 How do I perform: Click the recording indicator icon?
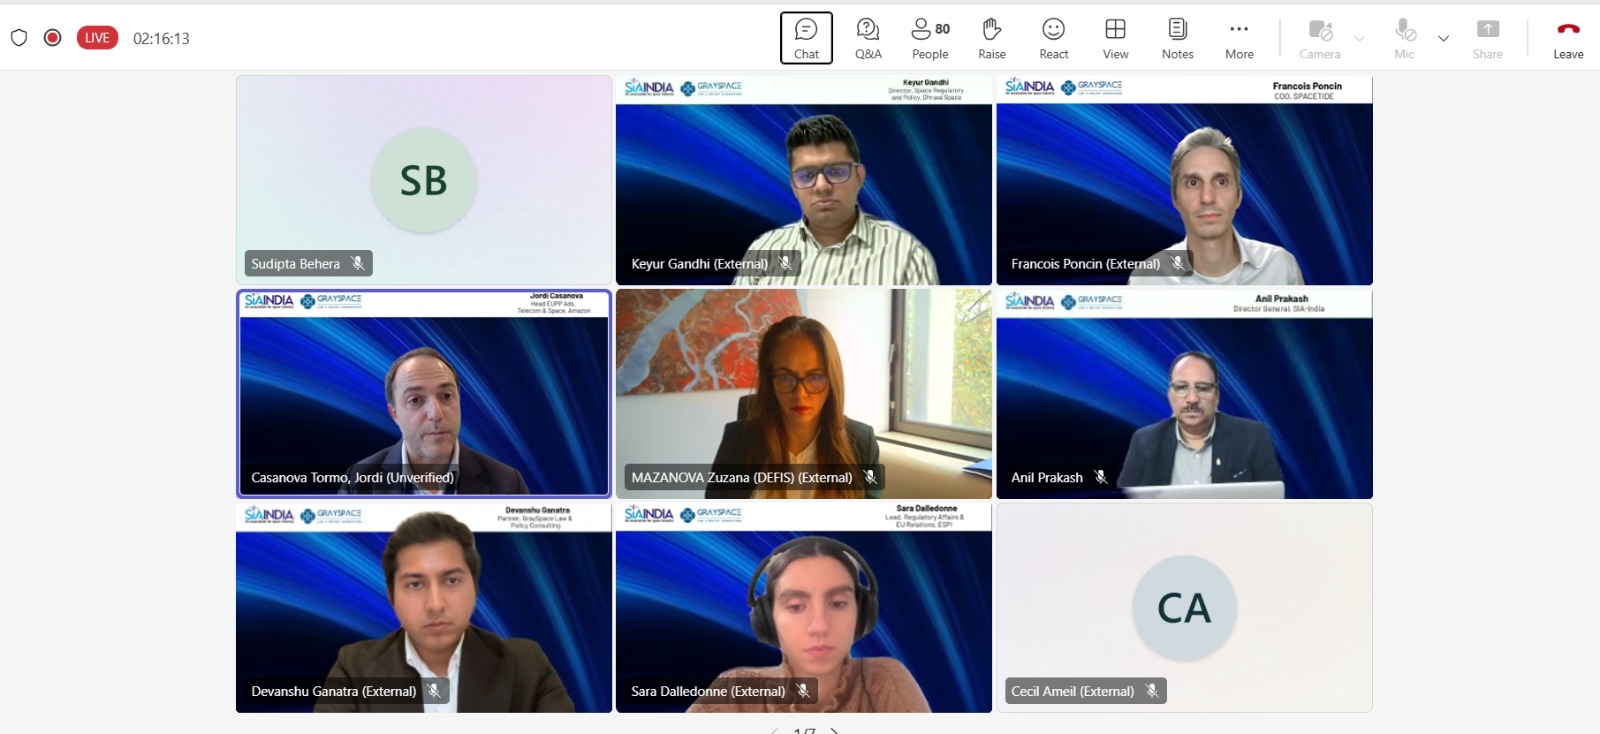[x=53, y=38]
